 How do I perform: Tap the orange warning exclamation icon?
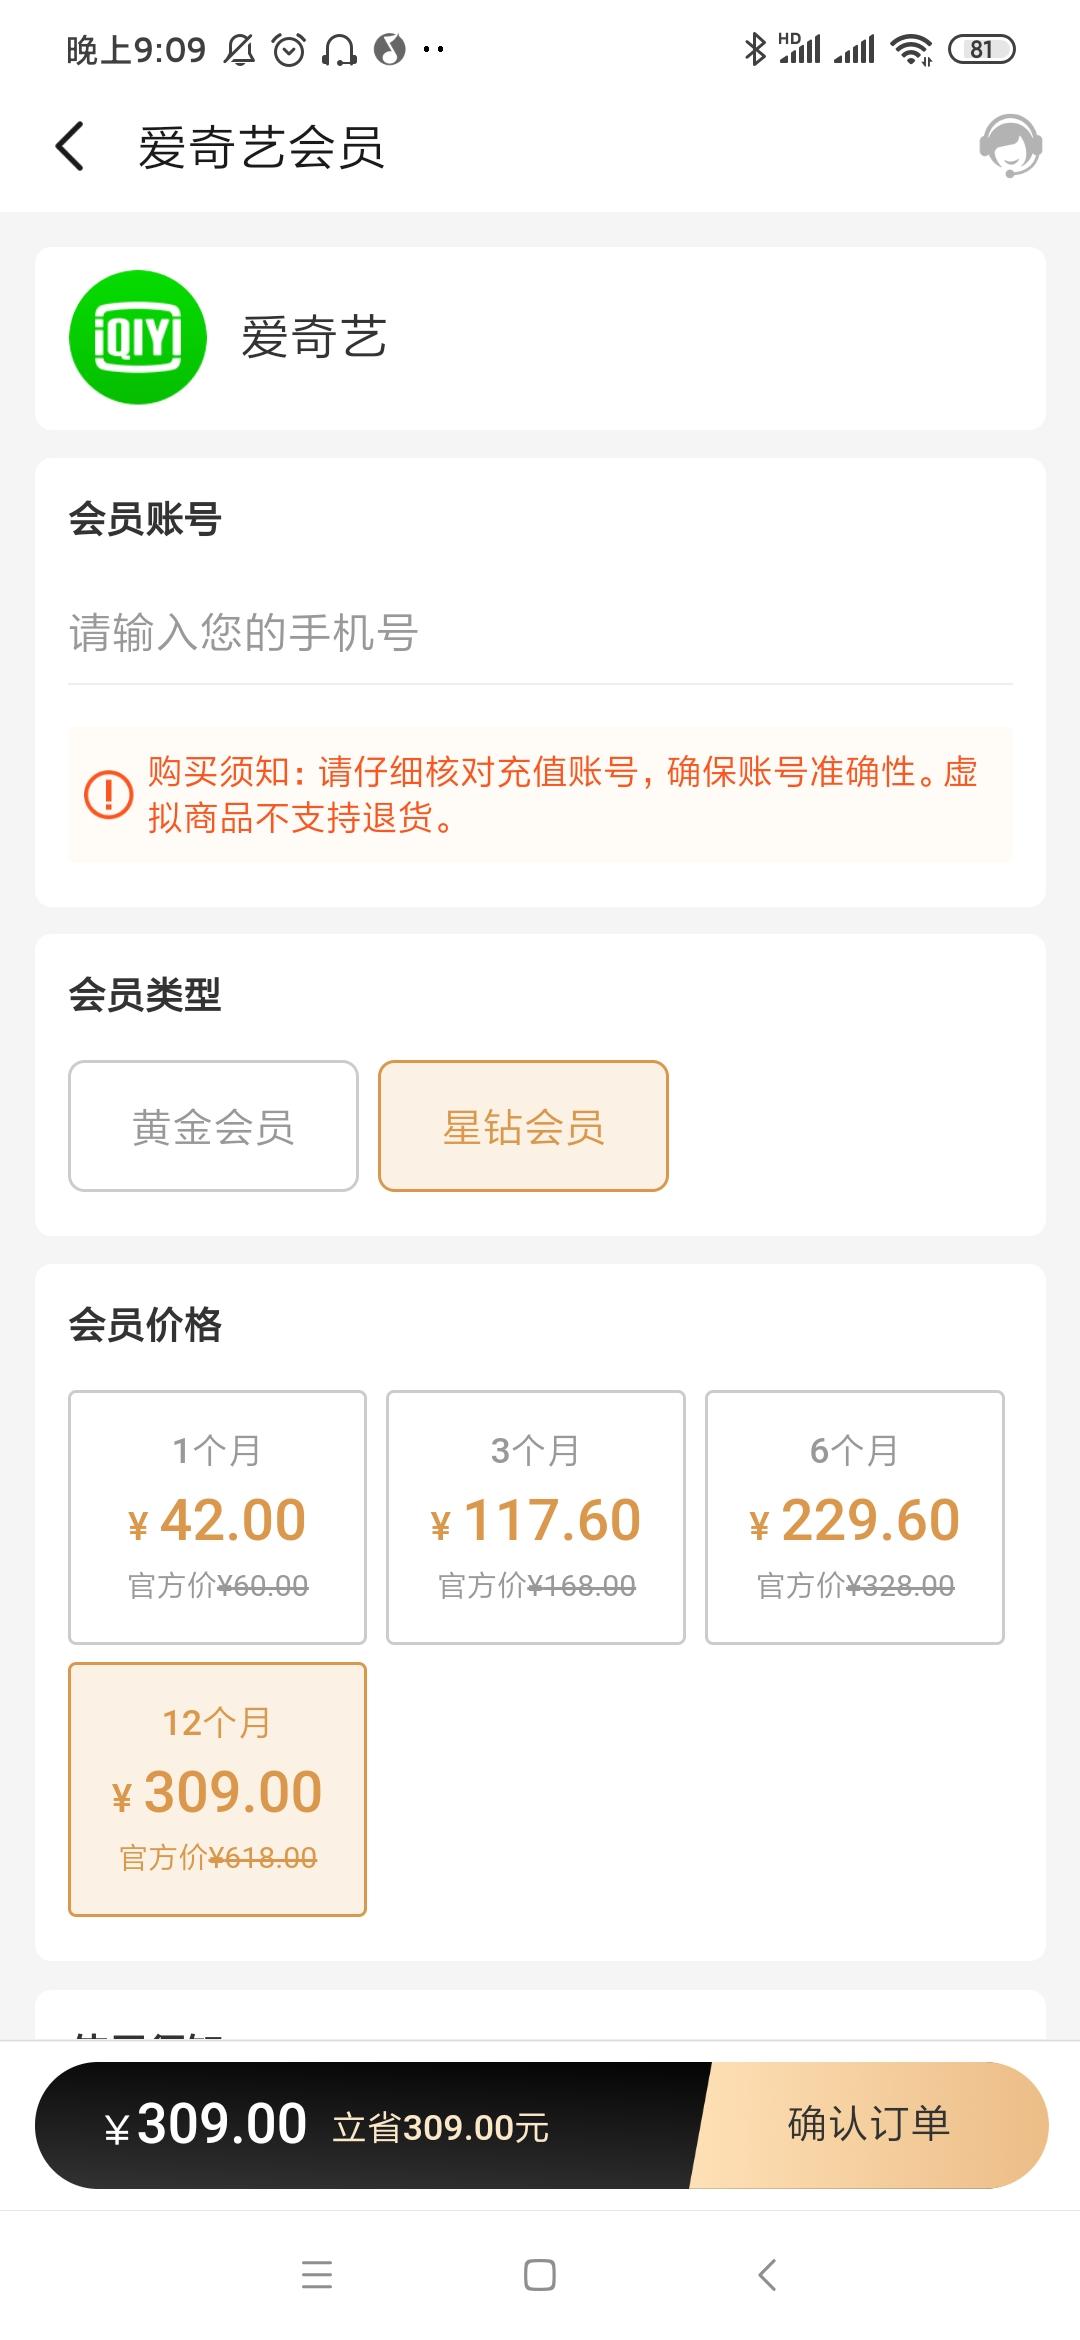(x=108, y=794)
